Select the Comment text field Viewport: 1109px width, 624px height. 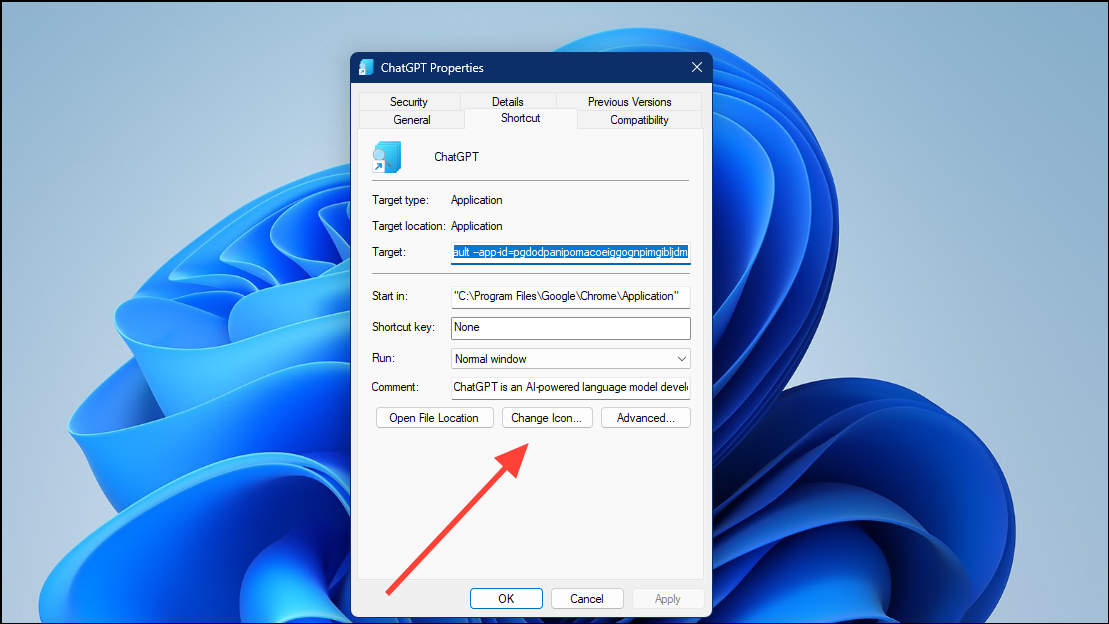pos(570,387)
